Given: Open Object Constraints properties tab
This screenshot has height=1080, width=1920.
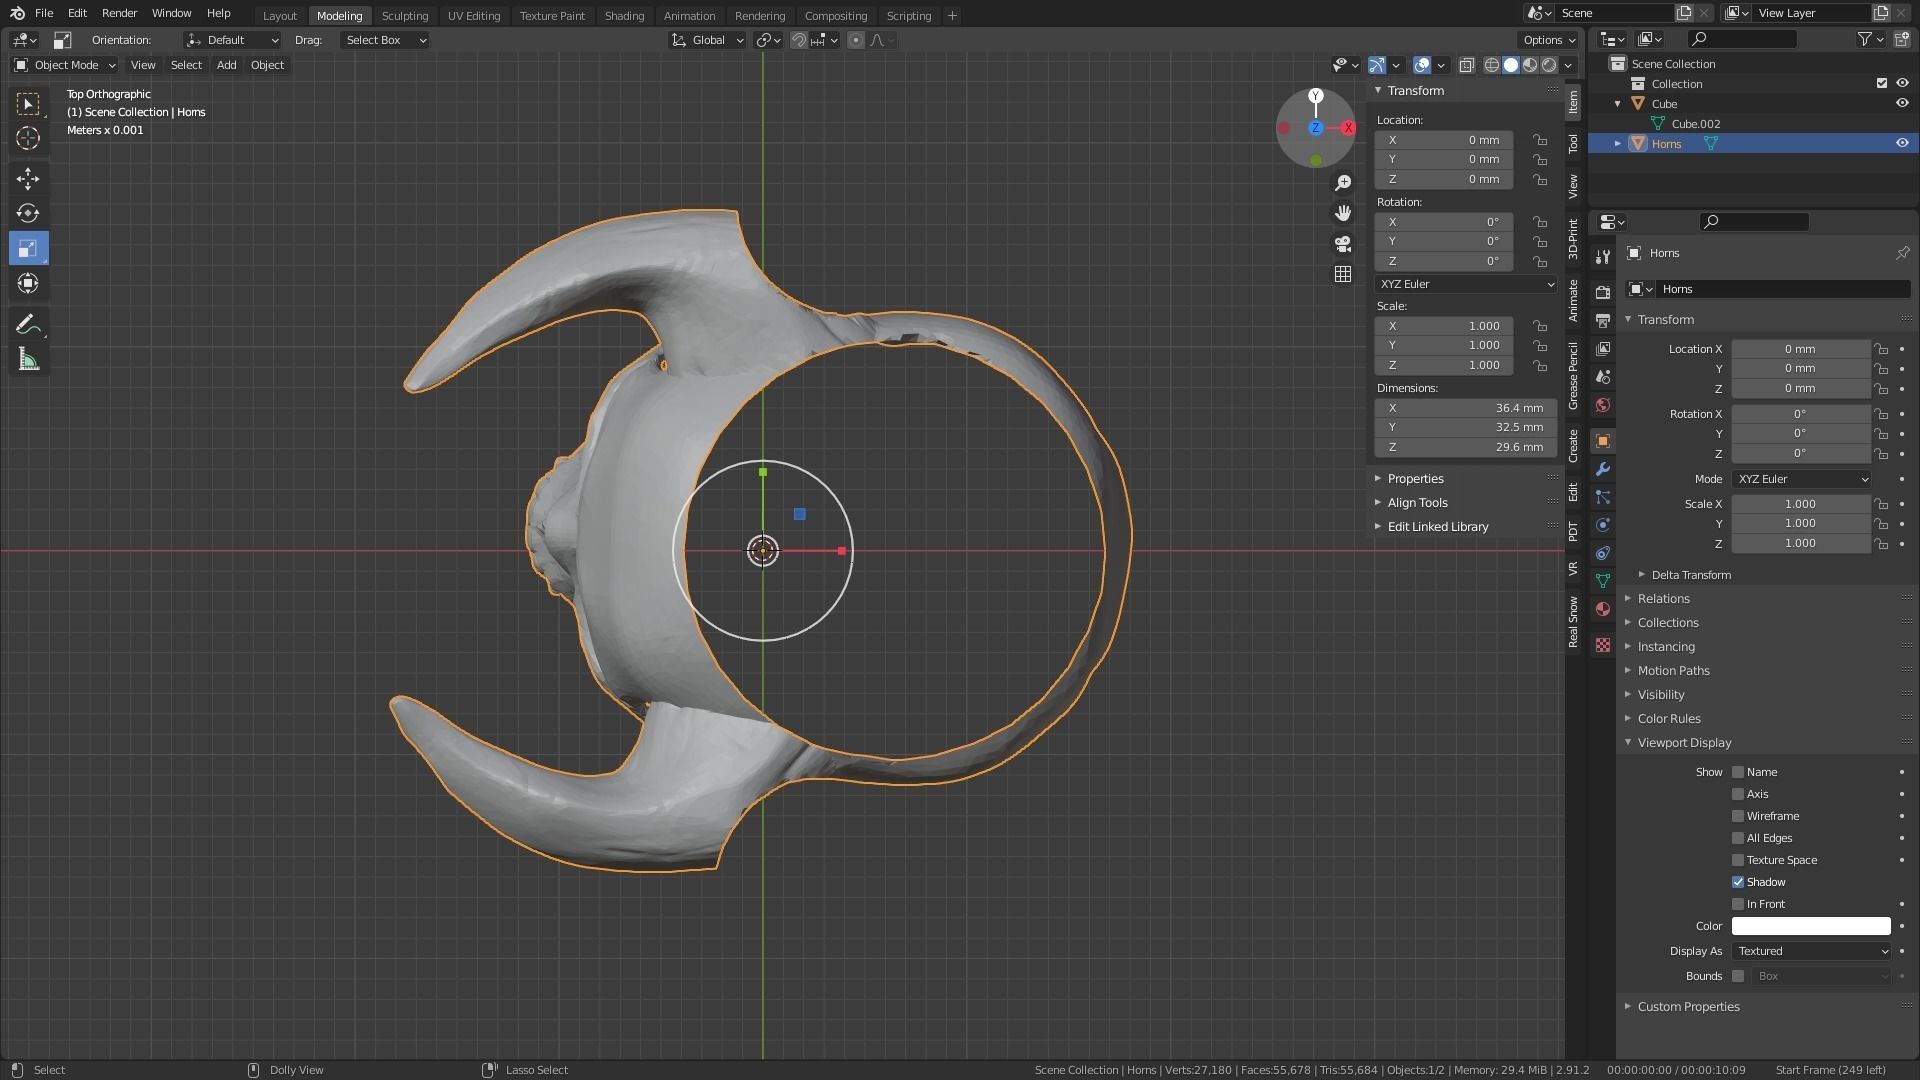Looking at the screenshot, I should click(1603, 553).
